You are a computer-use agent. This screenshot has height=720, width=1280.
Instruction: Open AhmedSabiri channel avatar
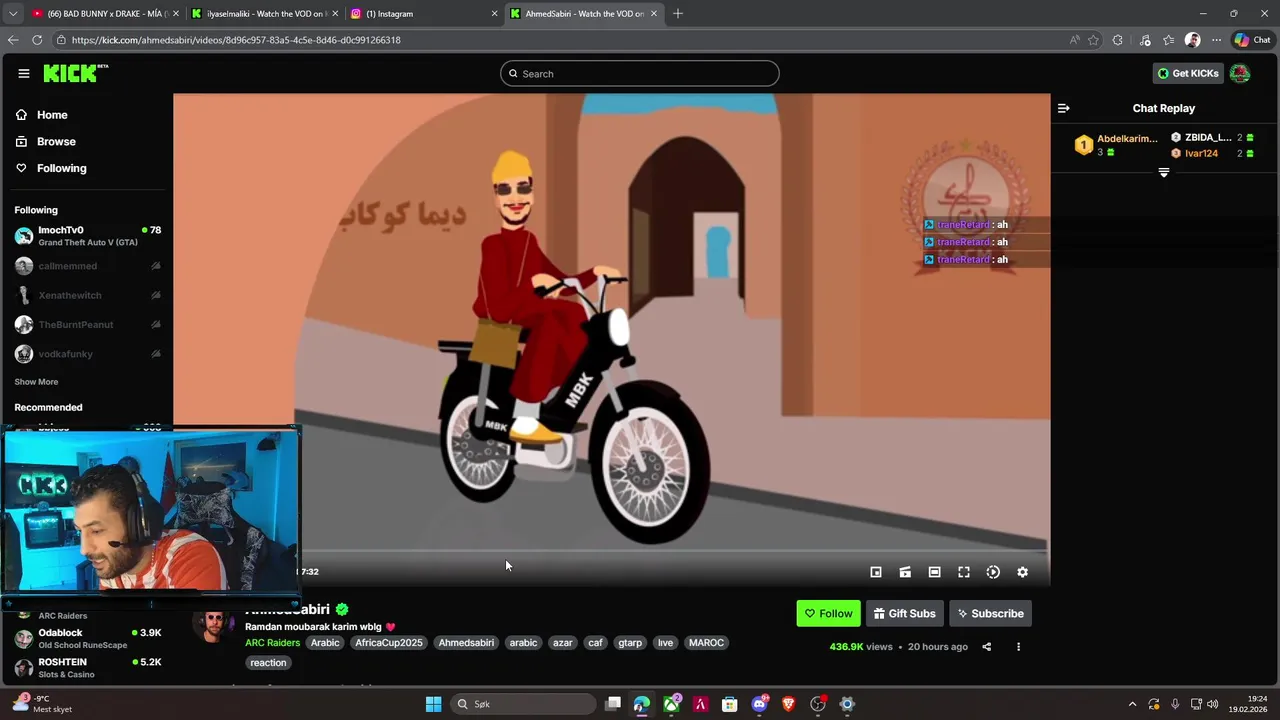[213, 626]
